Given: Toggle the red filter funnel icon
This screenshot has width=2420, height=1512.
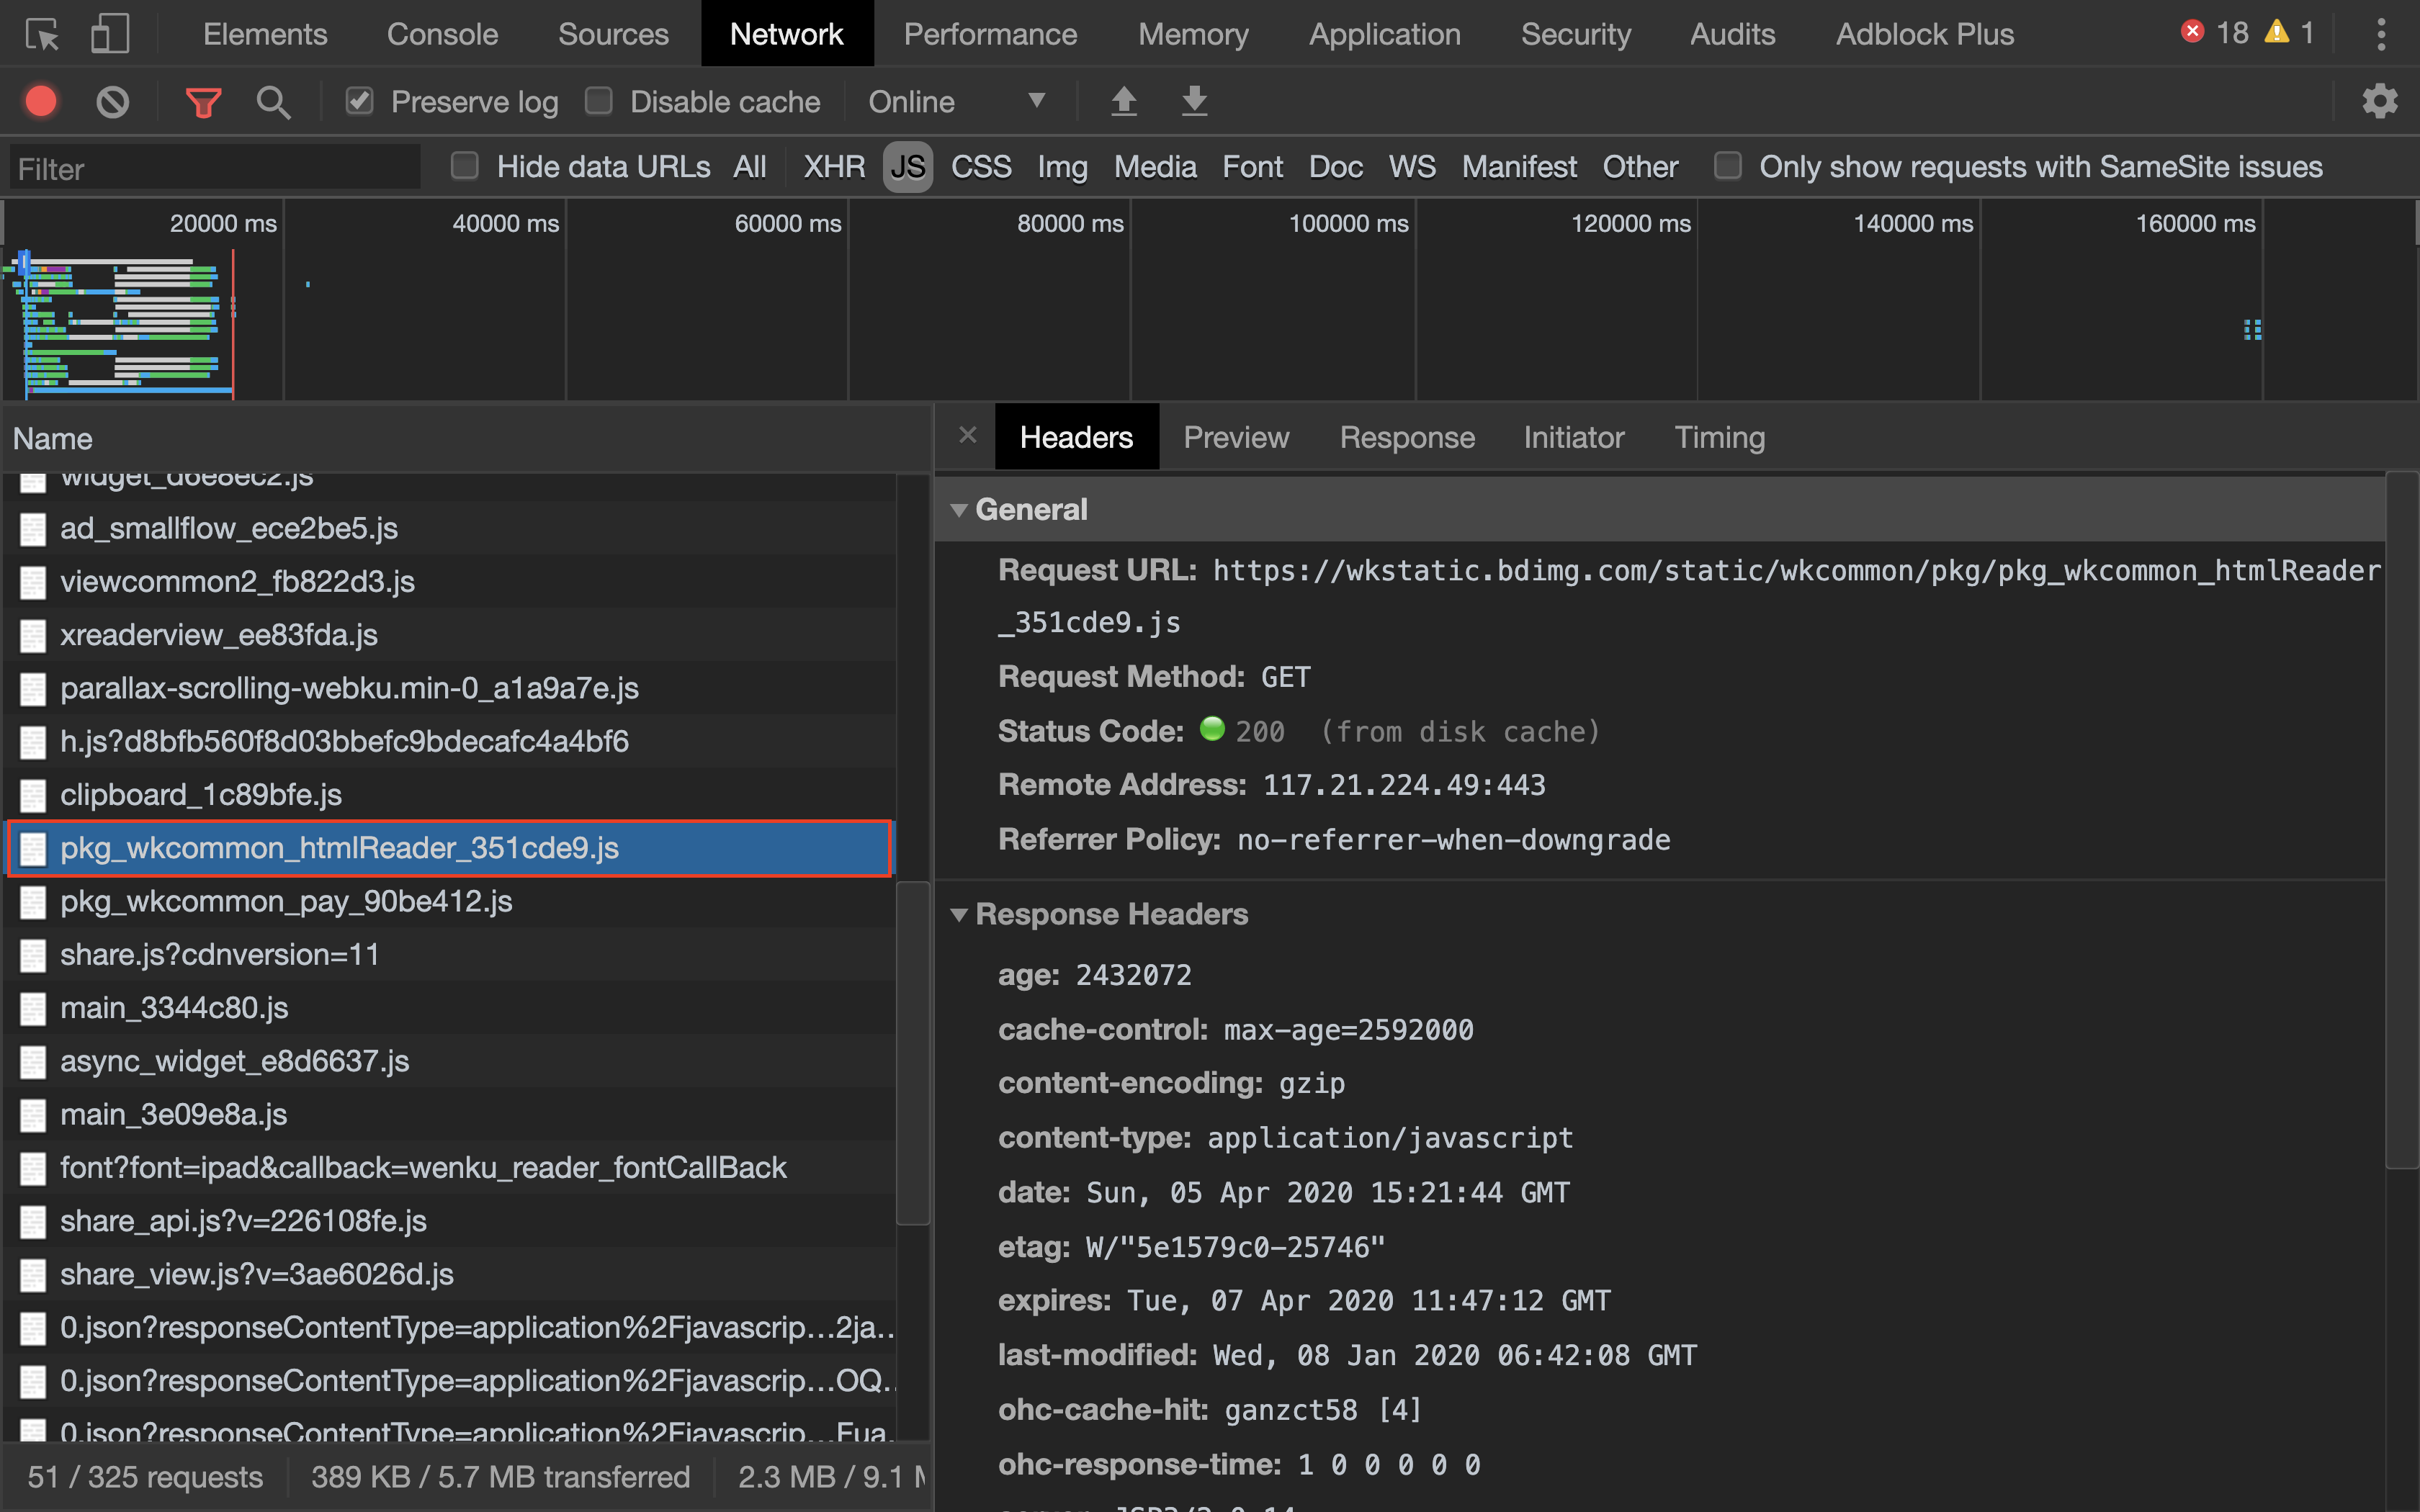Looking at the screenshot, I should pos(203,102).
